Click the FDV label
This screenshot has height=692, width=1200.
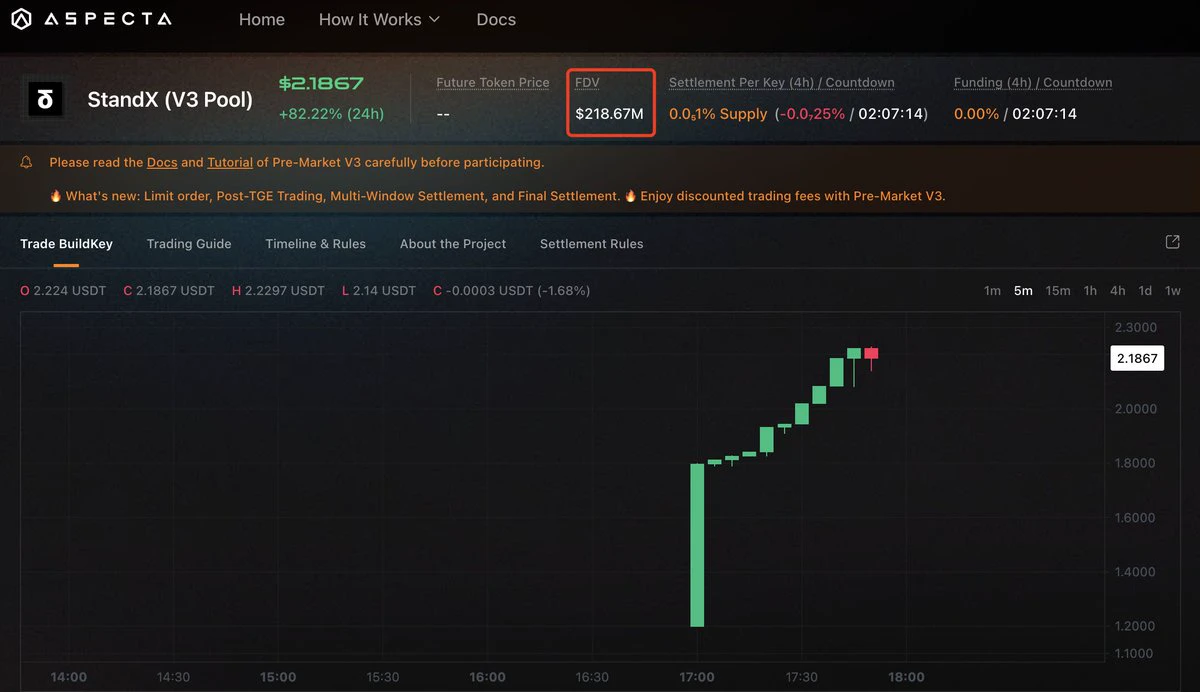[x=587, y=83]
